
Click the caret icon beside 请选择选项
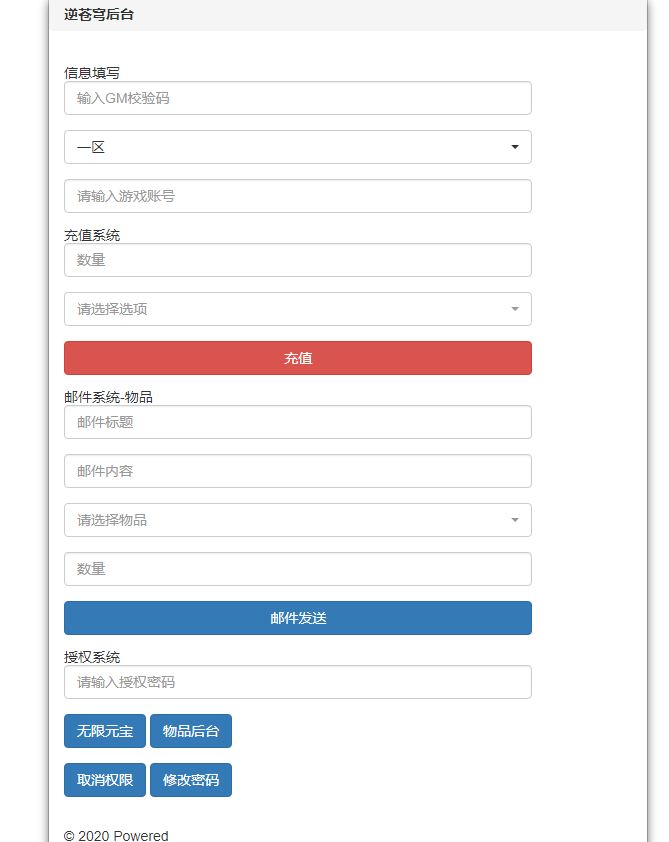[515, 309]
